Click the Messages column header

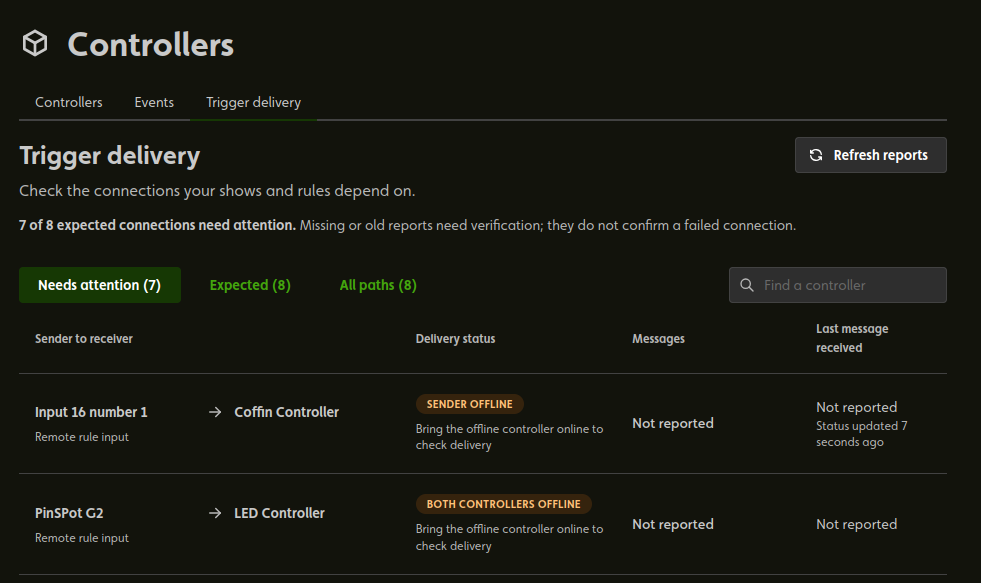coord(658,338)
